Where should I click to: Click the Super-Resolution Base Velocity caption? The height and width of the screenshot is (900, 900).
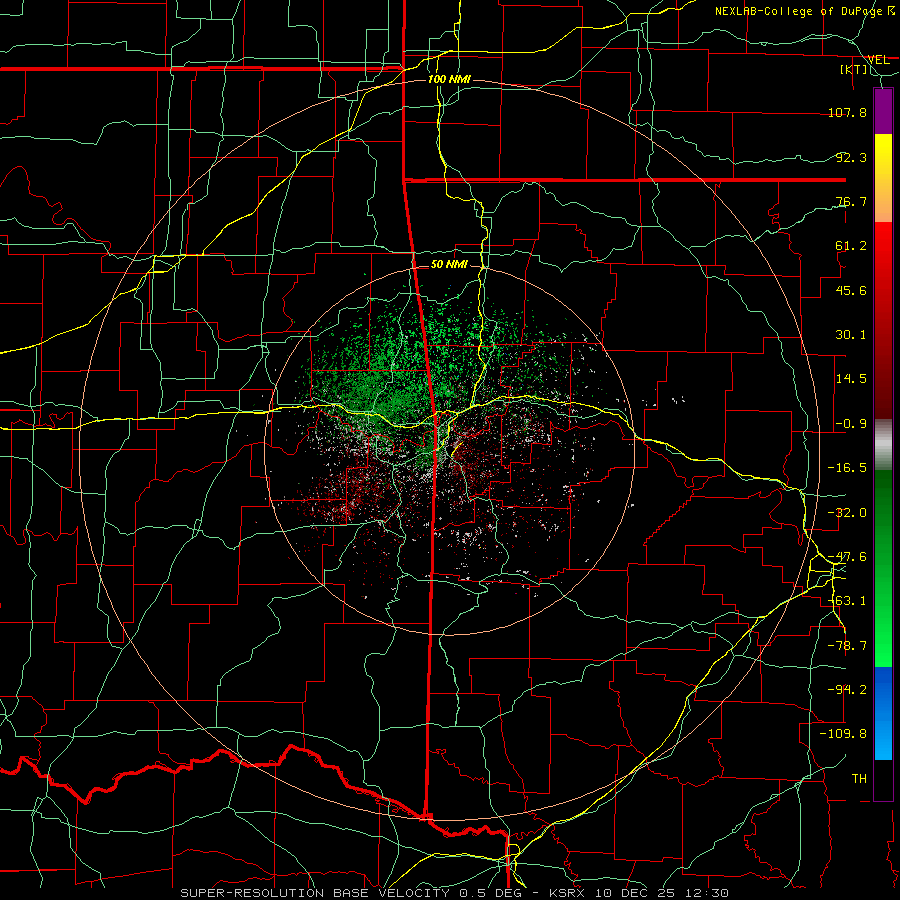455,893
